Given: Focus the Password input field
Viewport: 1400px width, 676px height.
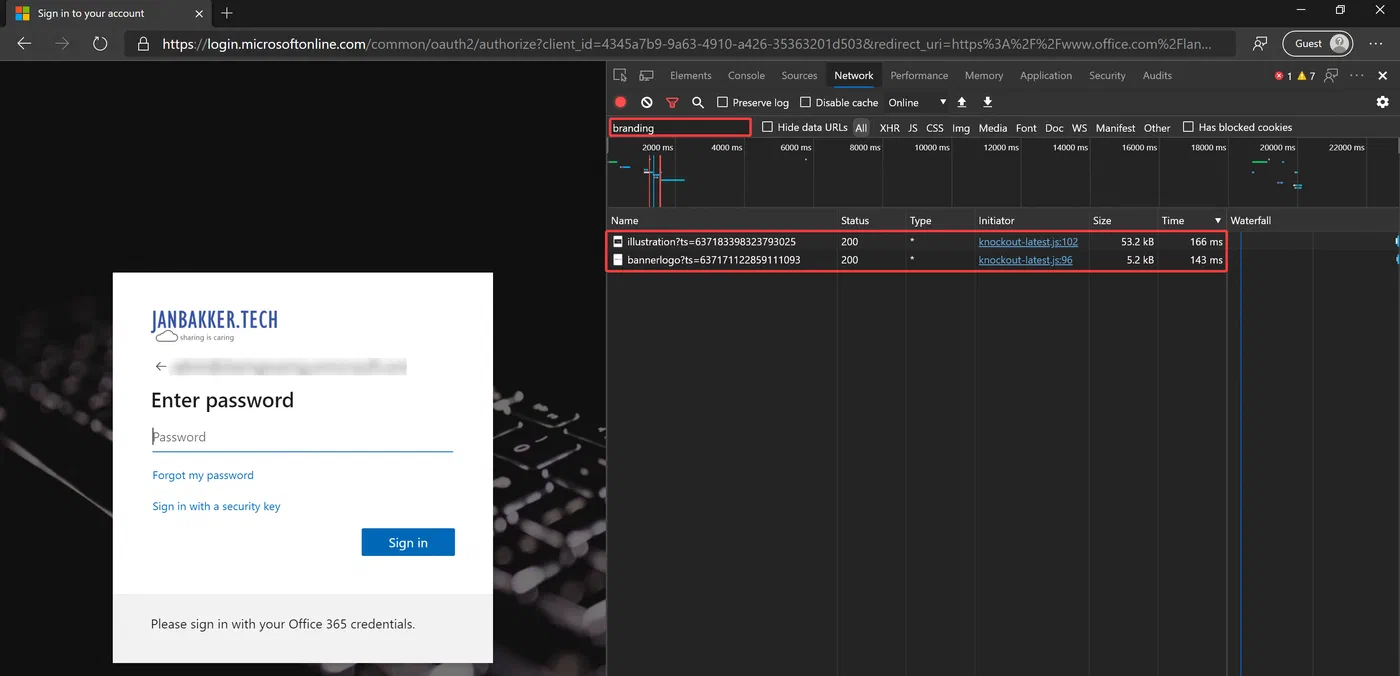Looking at the screenshot, I should click(302, 437).
